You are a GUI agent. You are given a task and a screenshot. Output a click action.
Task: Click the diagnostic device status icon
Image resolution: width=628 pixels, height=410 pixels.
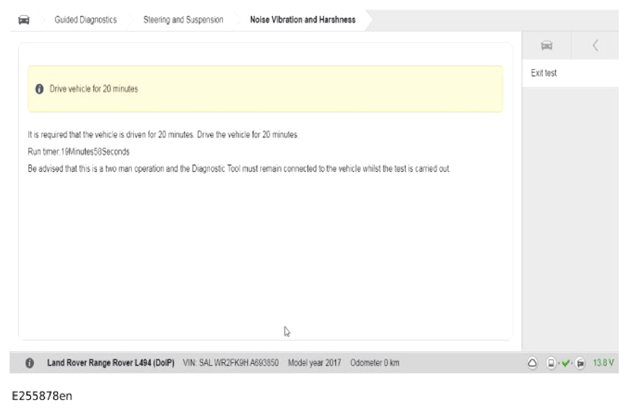[x=551, y=363]
